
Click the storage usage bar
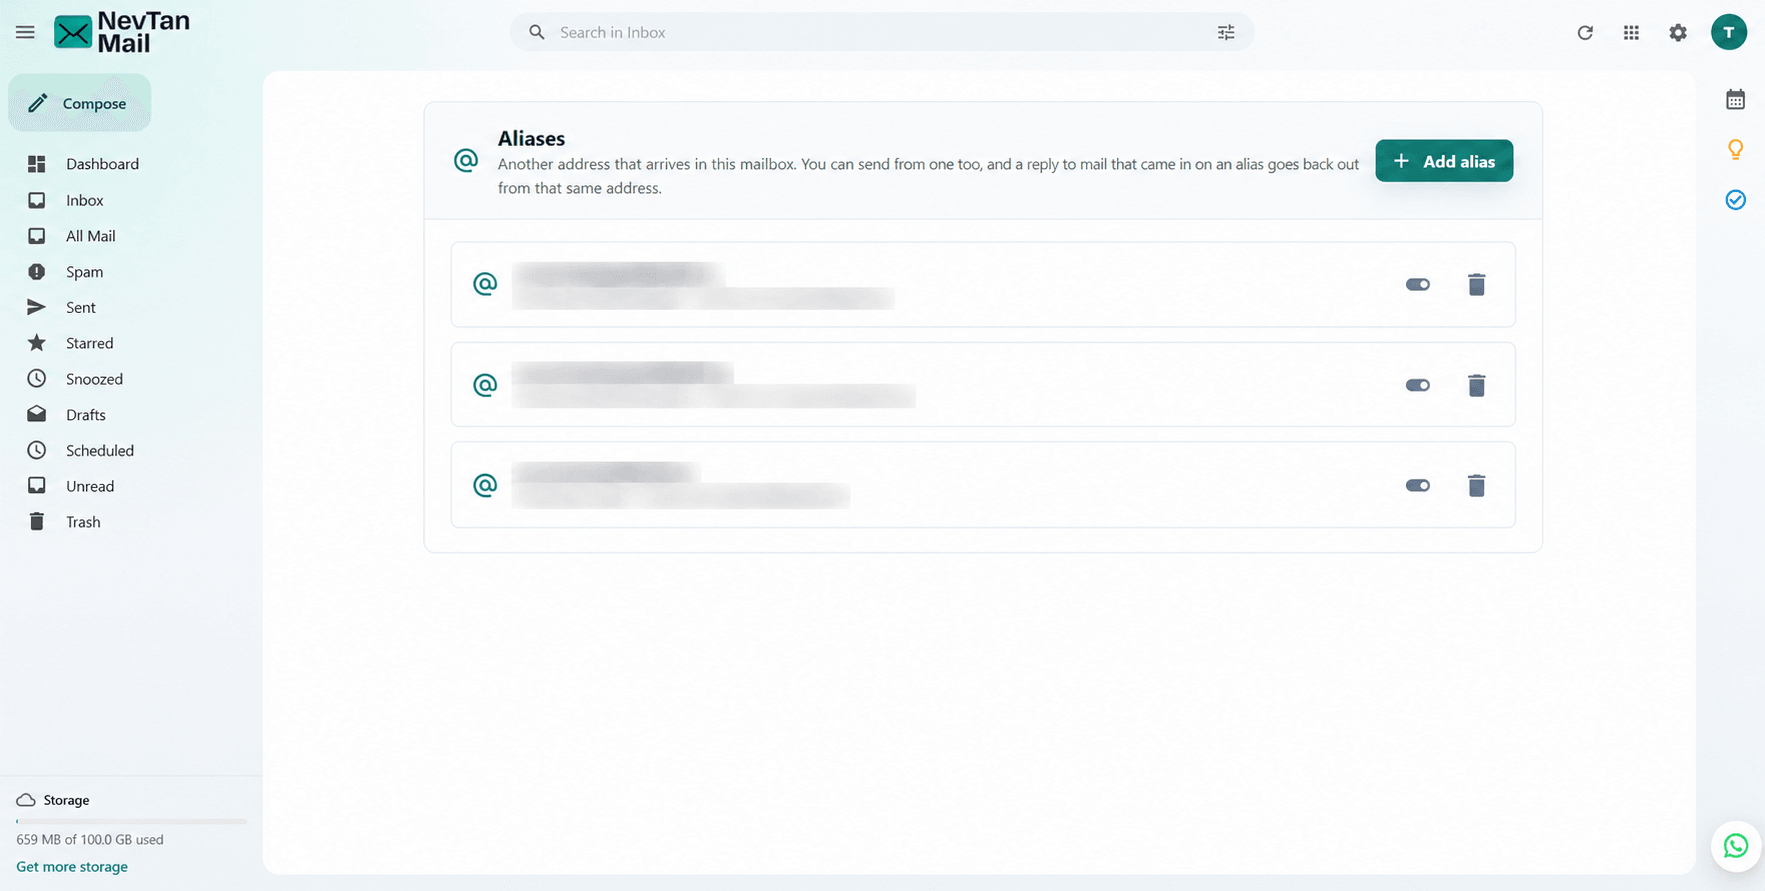point(131,821)
